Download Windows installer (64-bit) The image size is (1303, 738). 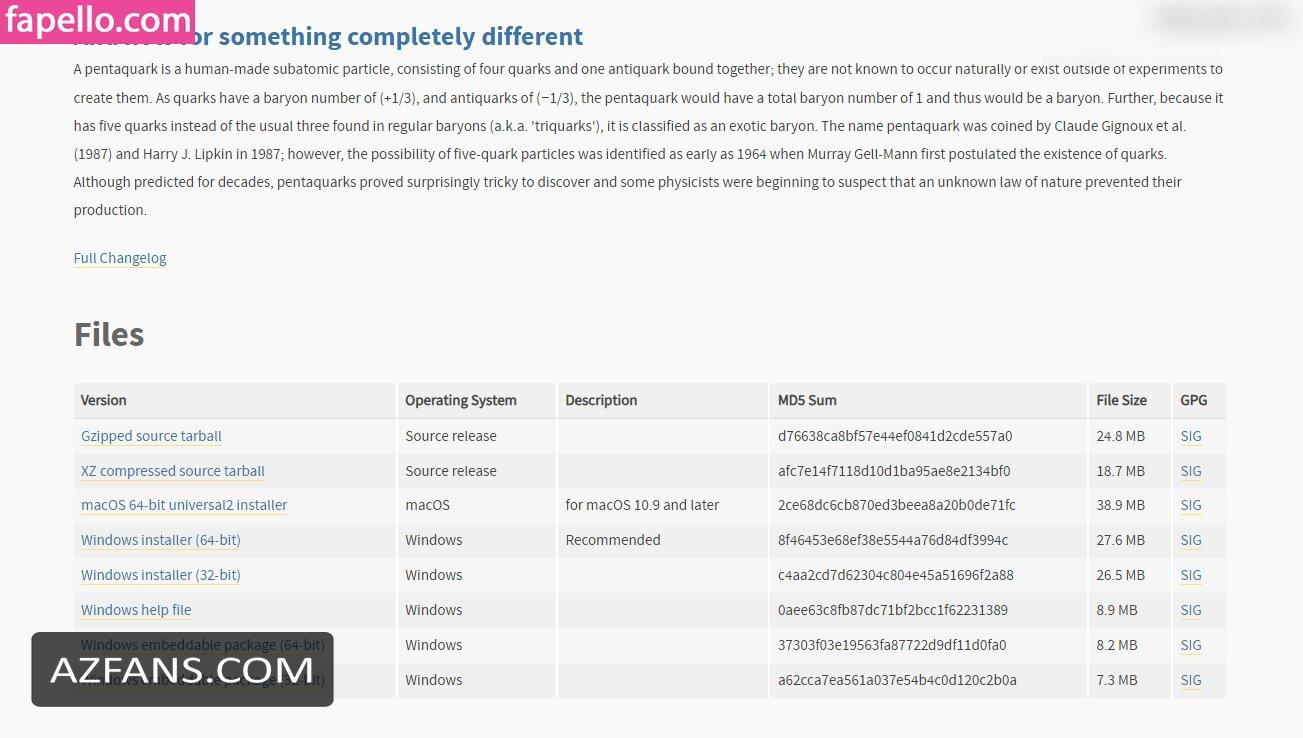[x=161, y=540]
